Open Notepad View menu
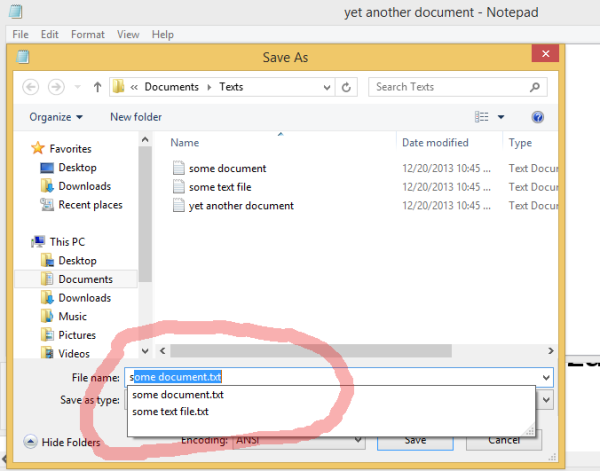The width and height of the screenshot is (600, 471). pos(128,34)
